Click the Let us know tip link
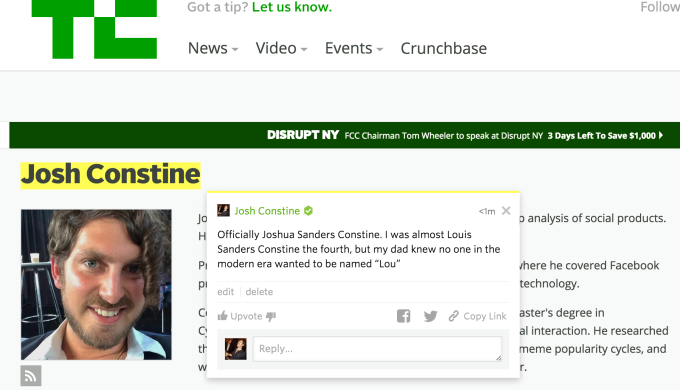Image resolution: width=680 pixels, height=390 pixels. point(292,7)
